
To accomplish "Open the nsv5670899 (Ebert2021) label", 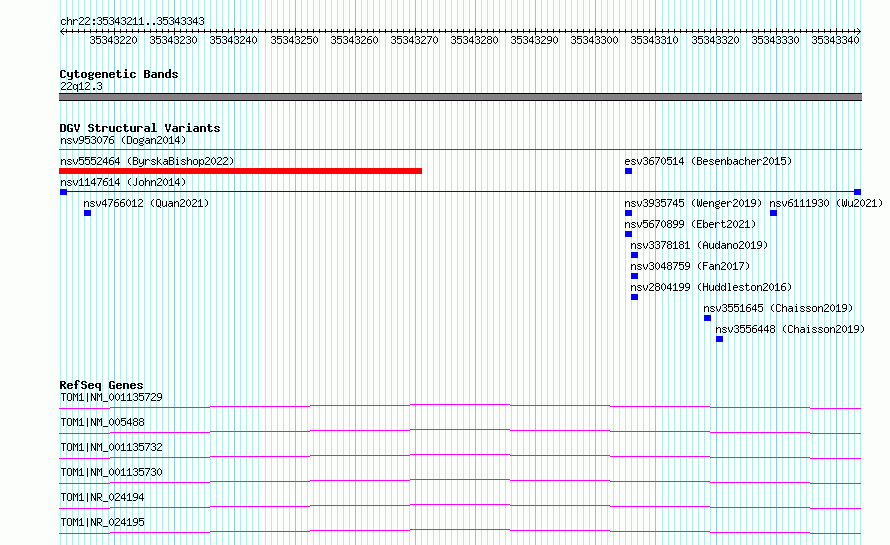I will coord(690,224).
